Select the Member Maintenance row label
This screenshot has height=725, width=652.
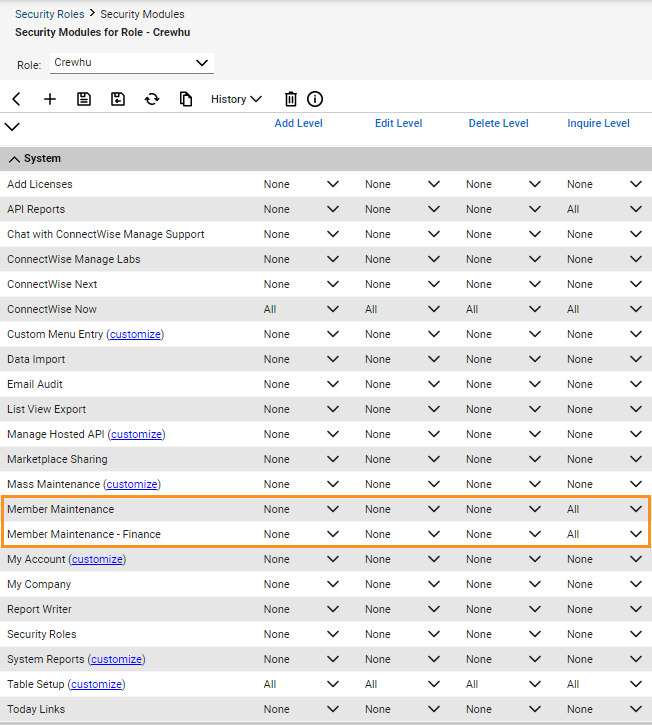click(61, 509)
